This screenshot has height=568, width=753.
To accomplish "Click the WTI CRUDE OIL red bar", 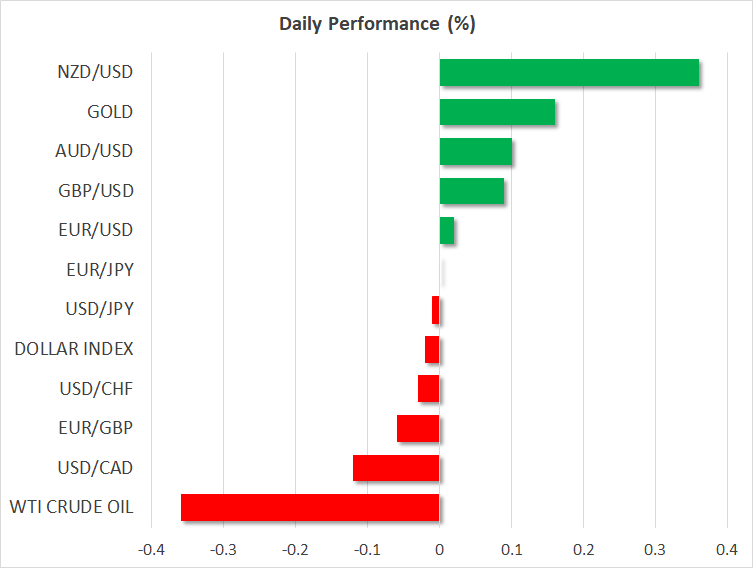I will (310, 508).
